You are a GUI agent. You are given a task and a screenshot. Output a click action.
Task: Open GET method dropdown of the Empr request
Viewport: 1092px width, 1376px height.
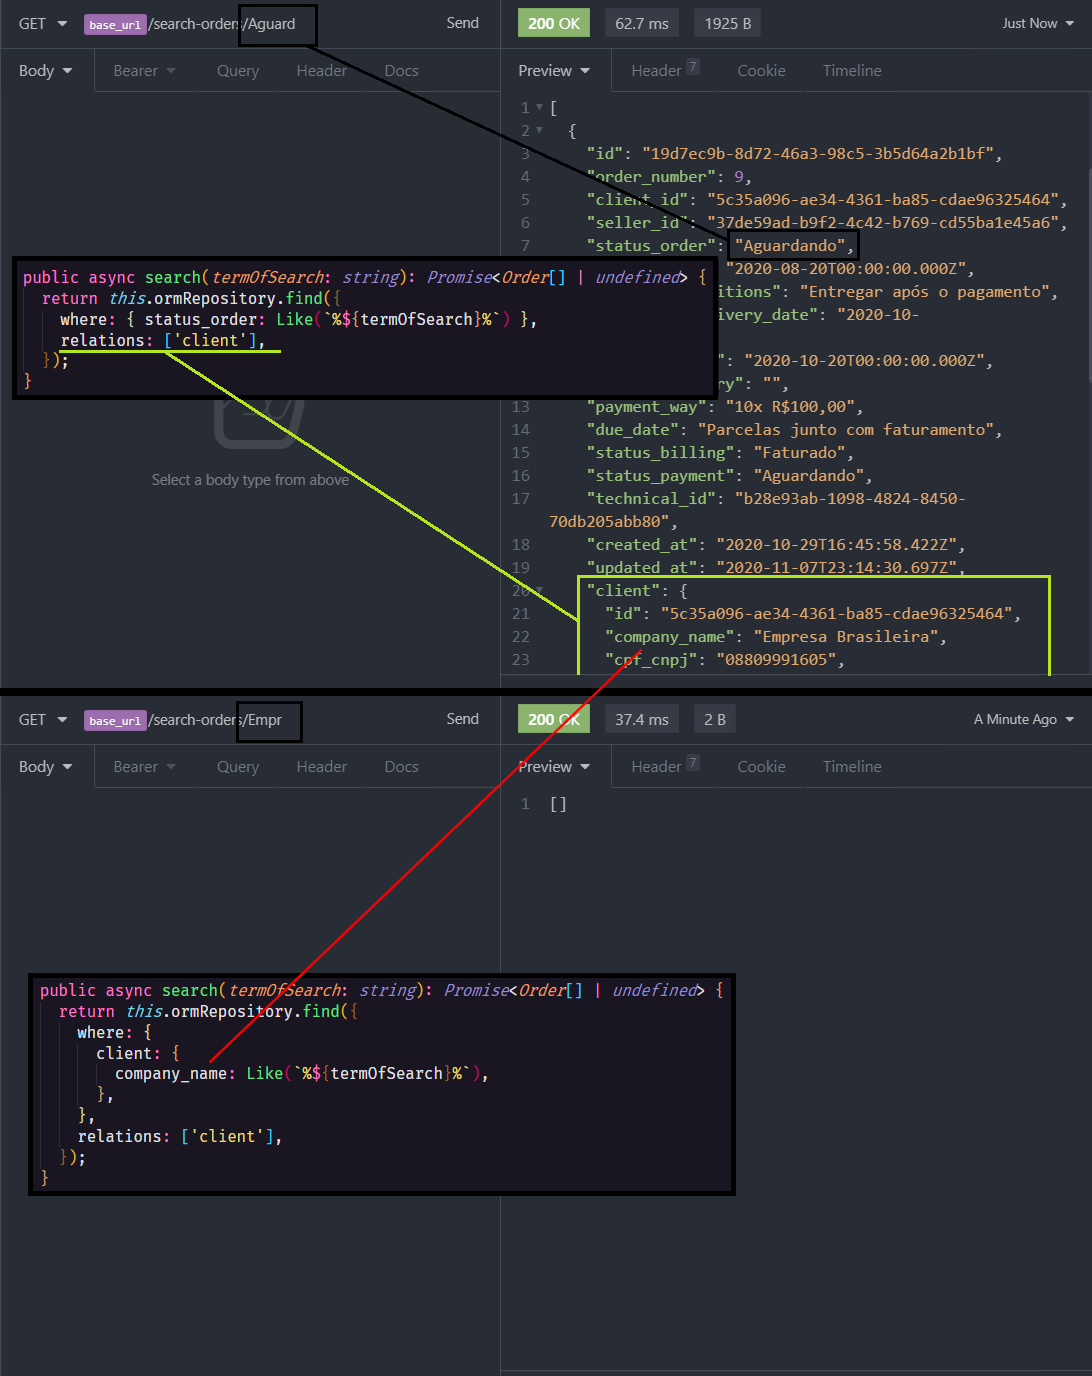pos(42,720)
